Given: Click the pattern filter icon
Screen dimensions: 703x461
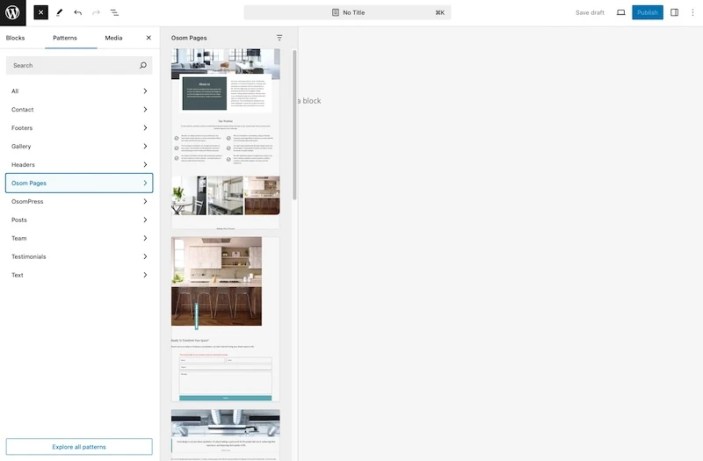Looking at the screenshot, I should click(279, 38).
